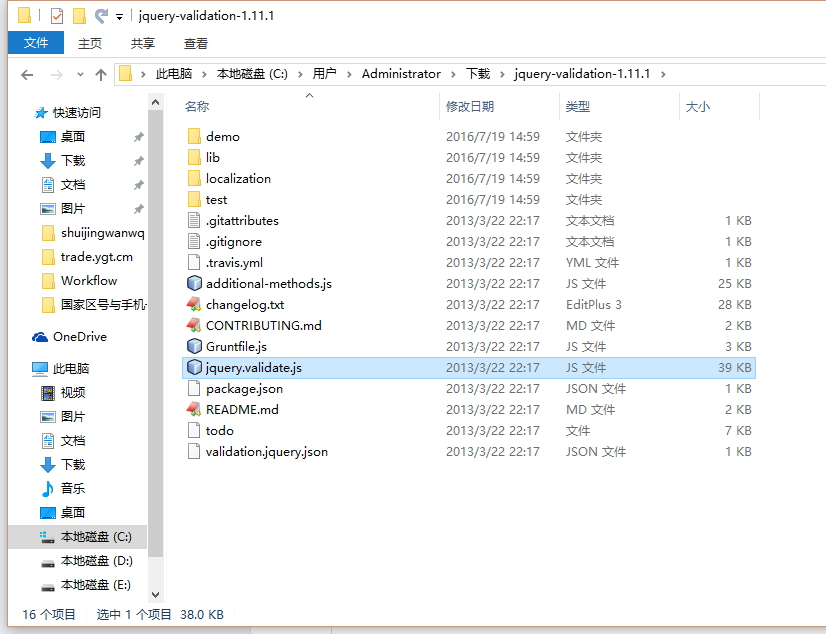Select the .gitignore file icon
The height and width of the screenshot is (634, 826).
(194, 242)
